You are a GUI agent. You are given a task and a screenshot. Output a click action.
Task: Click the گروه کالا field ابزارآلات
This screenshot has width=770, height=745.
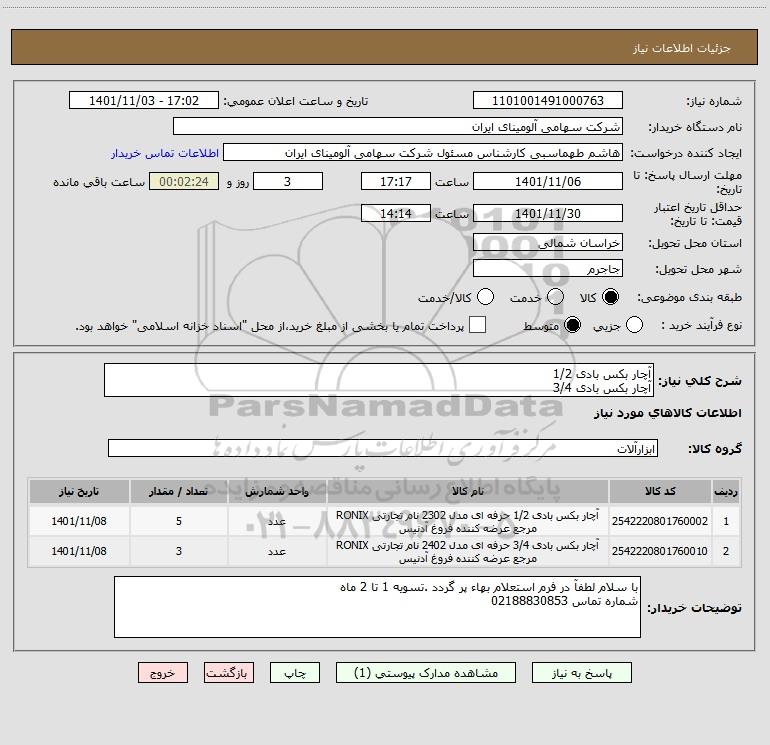pyautogui.click(x=383, y=448)
